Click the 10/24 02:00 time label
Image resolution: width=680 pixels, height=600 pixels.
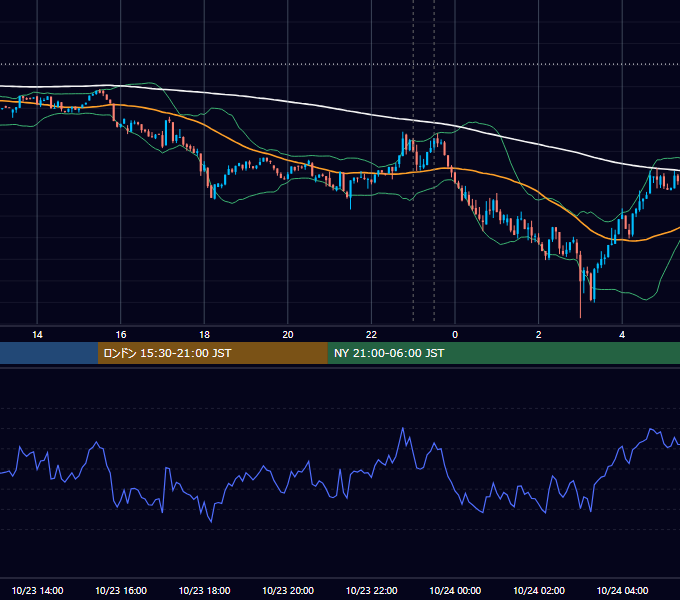click(539, 590)
